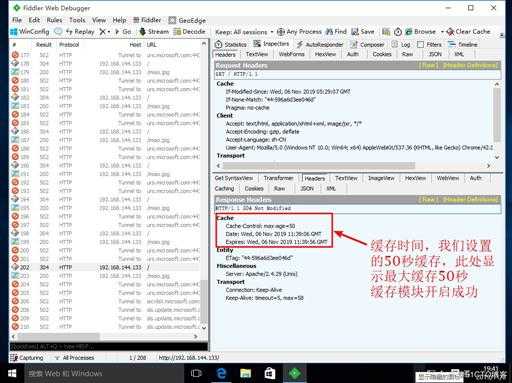Screen dimensions: 512x383
Task: Click the Protocol column header
Action: click(69, 45)
